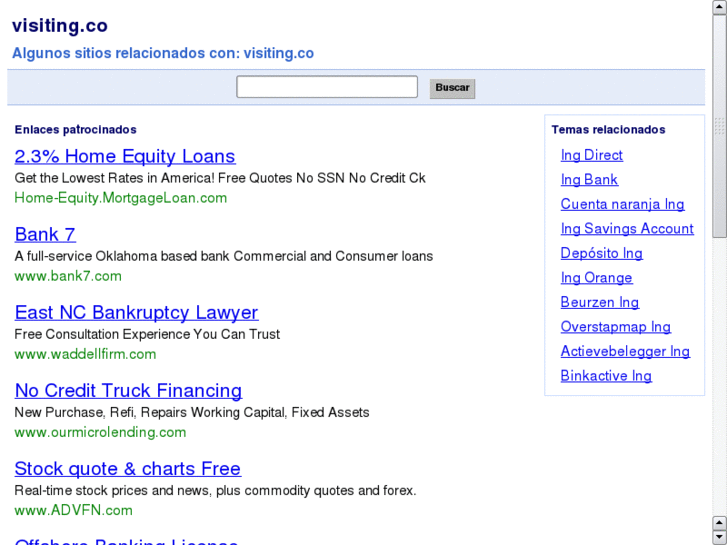
Task: Click the scrollbar up arrow at top
Action: [x=720, y=7]
